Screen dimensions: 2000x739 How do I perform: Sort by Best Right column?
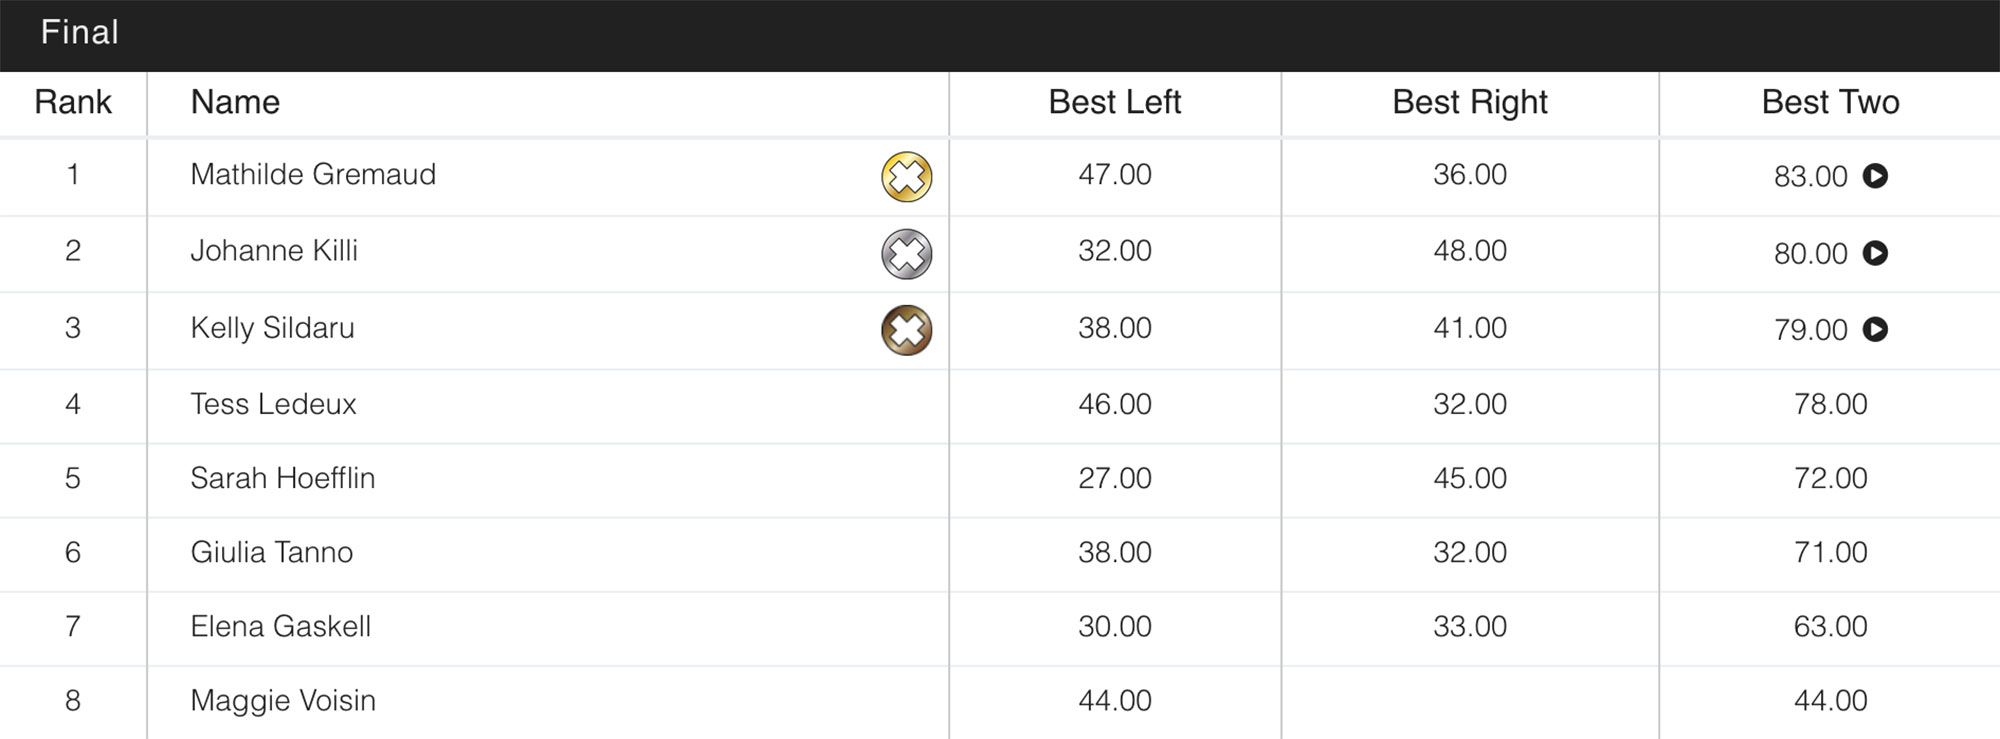pos(1469,102)
